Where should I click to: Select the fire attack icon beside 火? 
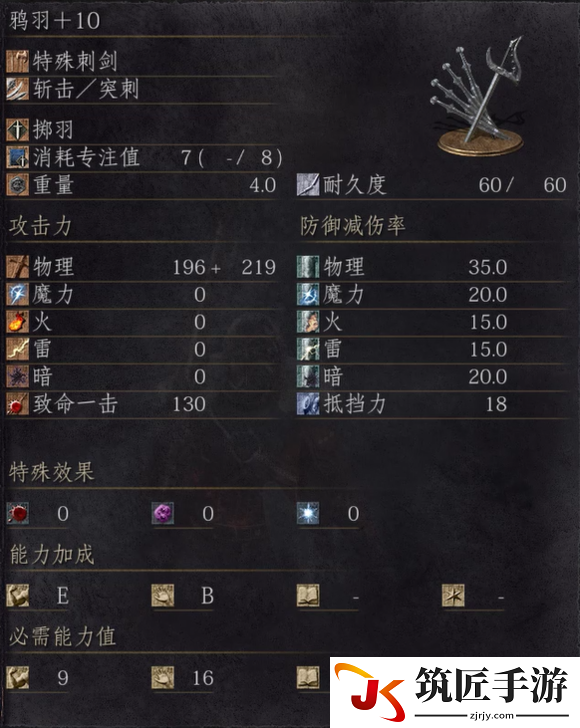click(18, 321)
